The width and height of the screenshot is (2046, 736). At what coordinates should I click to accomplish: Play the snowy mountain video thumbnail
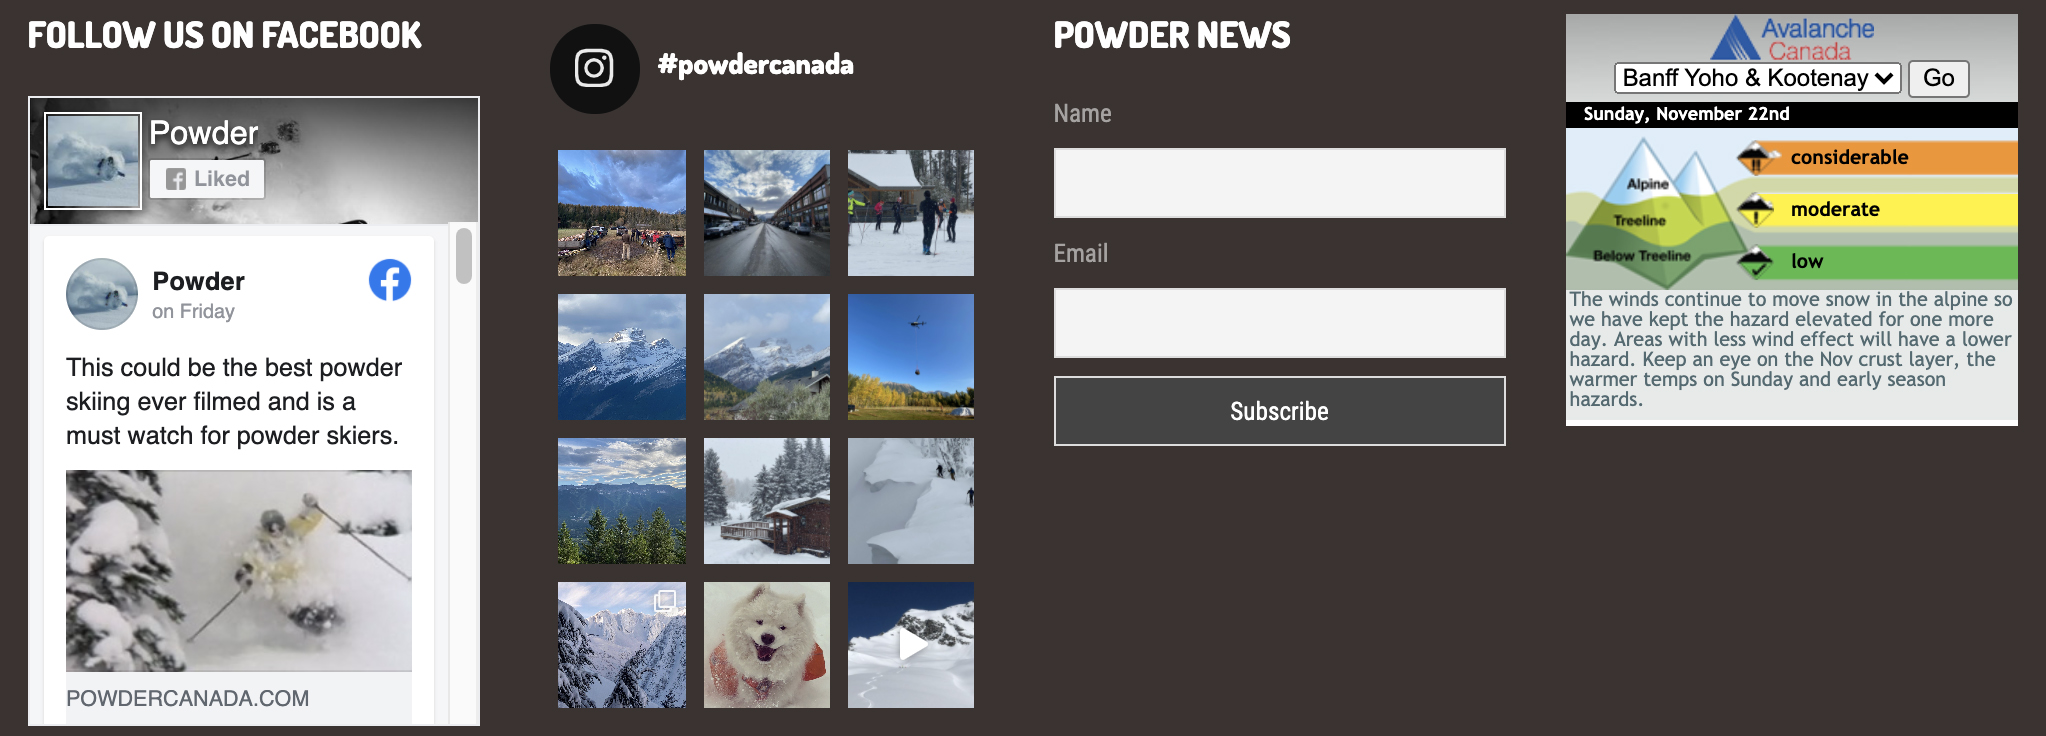[x=911, y=645]
